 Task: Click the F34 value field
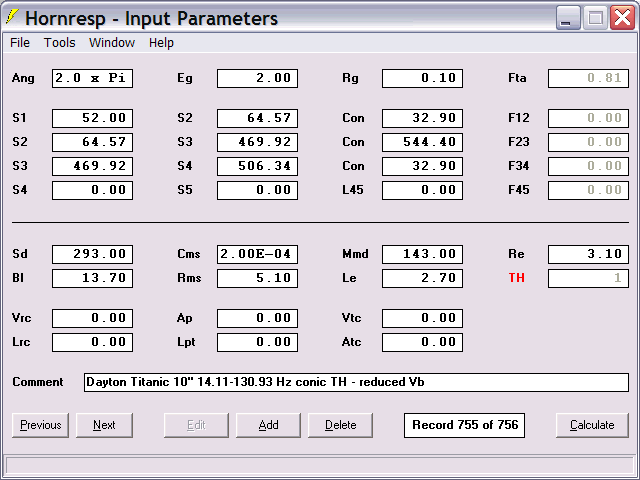pos(588,167)
